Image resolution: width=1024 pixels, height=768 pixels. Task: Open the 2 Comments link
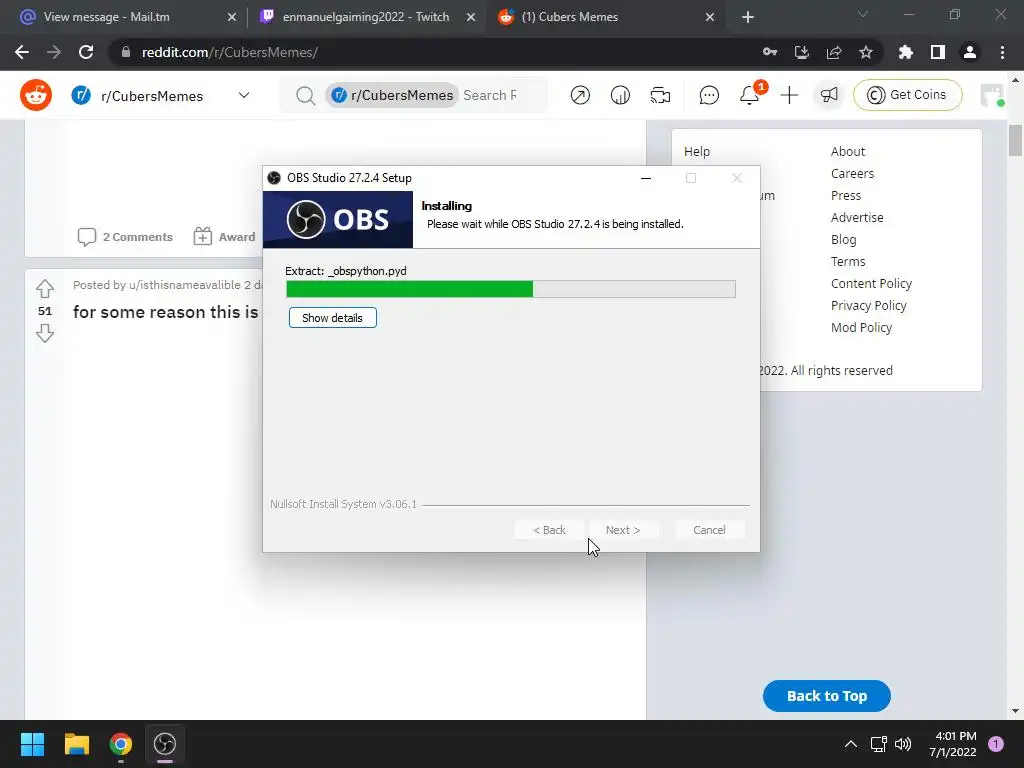[125, 236]
